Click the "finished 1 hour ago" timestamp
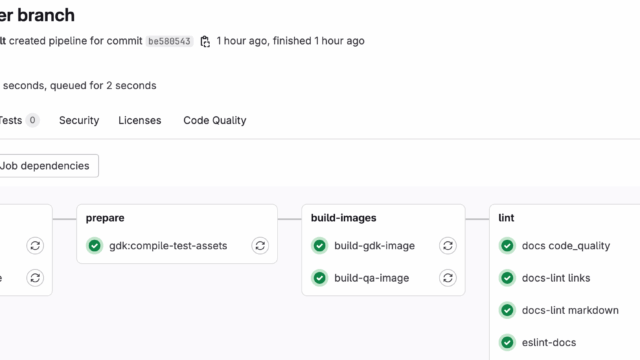640x360 pixels. (319, 41)
